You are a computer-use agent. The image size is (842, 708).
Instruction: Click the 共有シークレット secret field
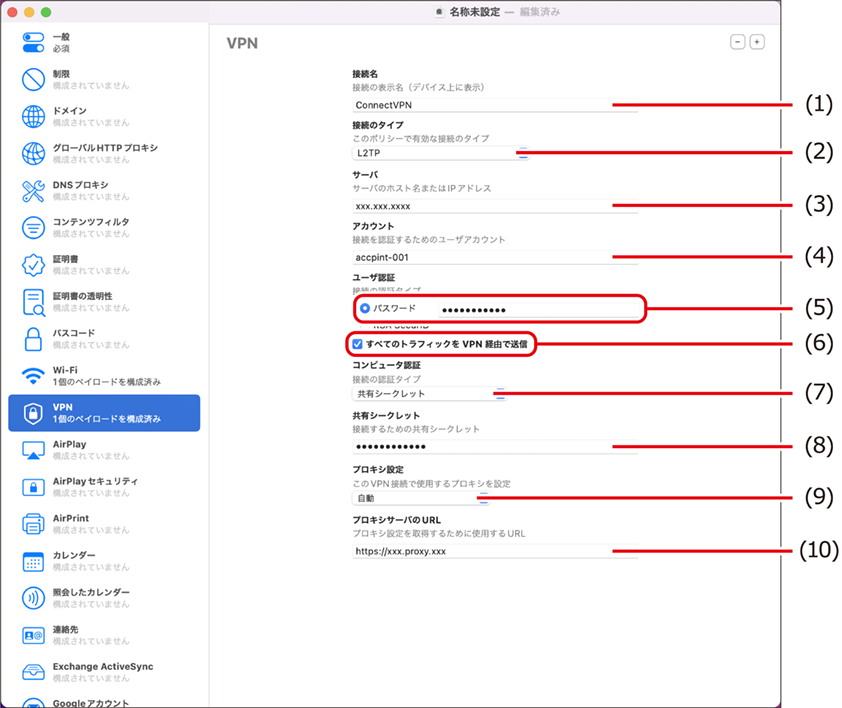point(495,447)
